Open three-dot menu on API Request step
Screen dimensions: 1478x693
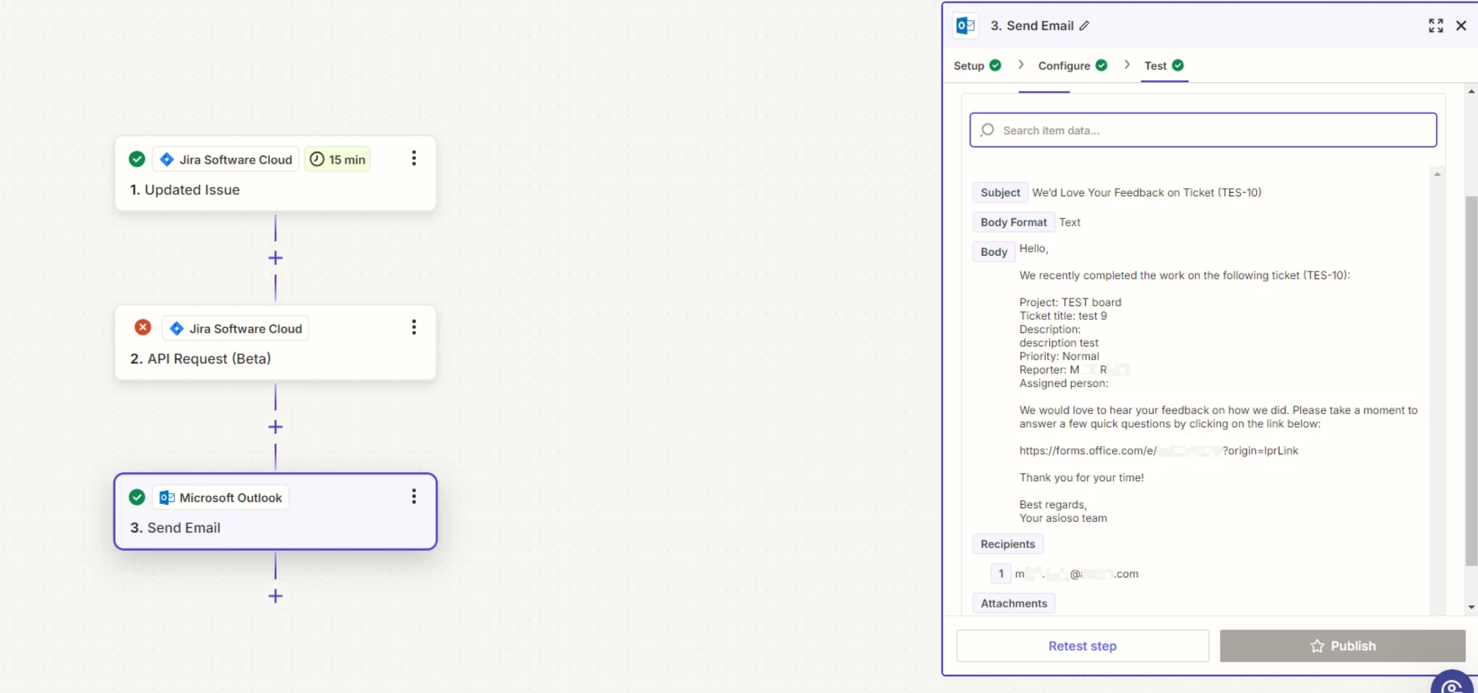(x=414, y=328)
